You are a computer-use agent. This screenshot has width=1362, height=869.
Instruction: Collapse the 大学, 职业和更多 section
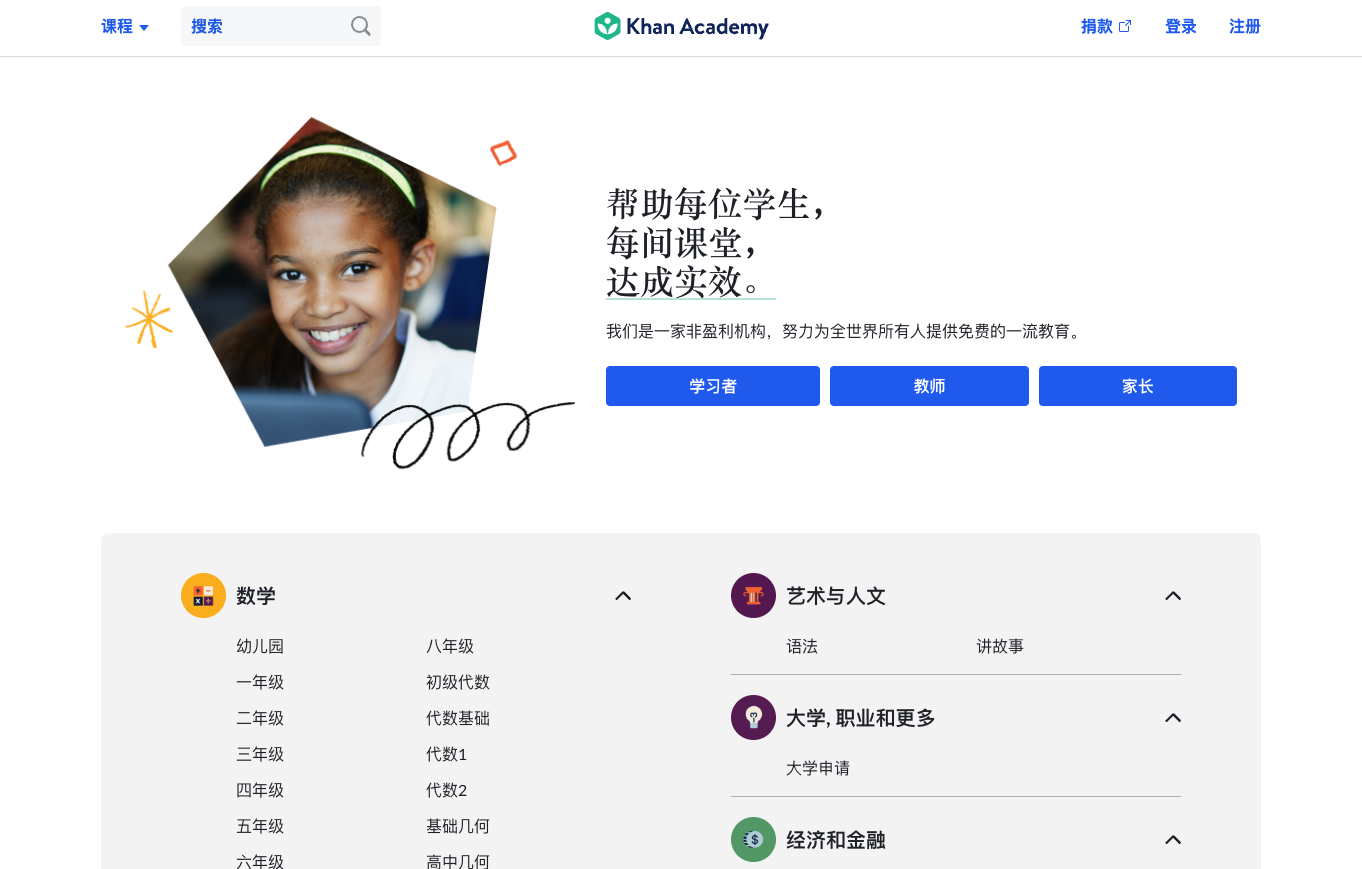(1173, 718)
